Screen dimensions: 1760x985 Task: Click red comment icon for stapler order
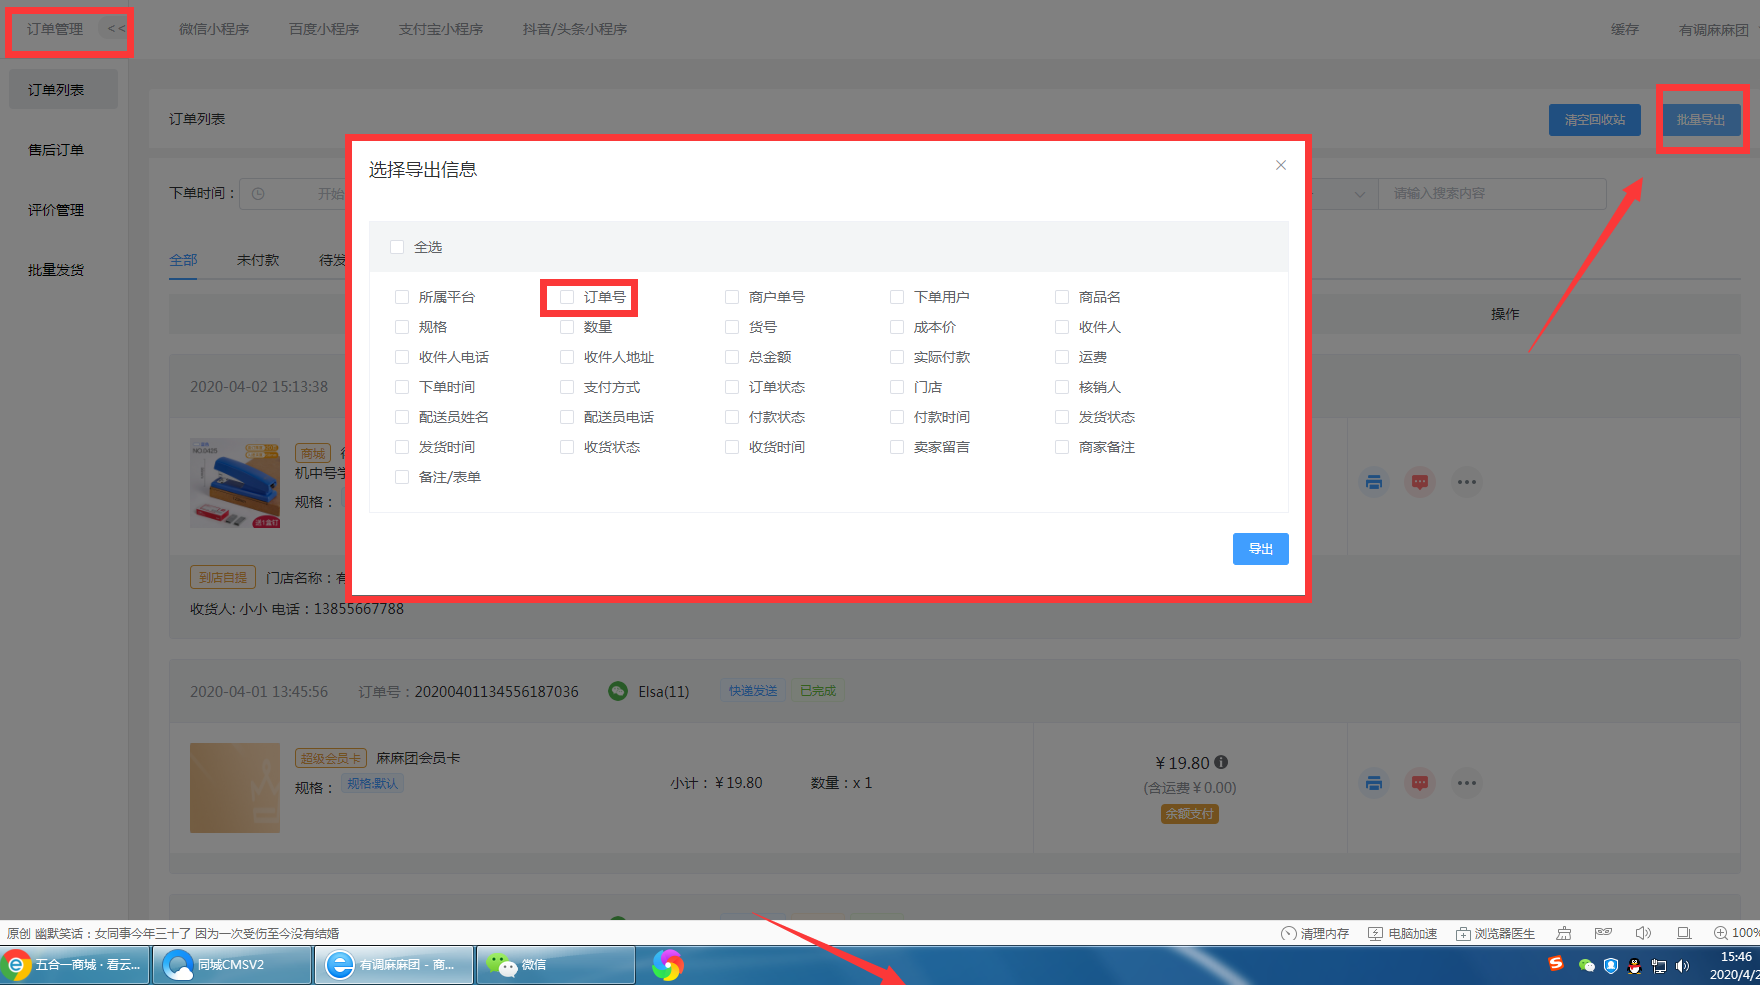coord(1420,482)
